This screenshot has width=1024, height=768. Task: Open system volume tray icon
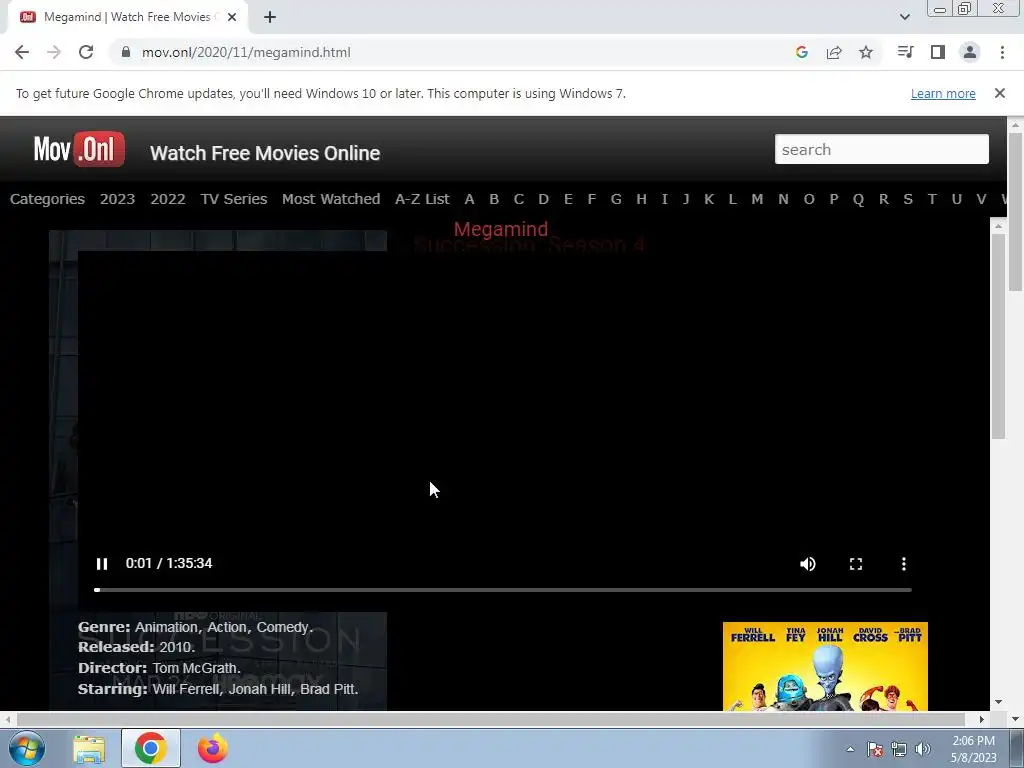tap(923, 749)
